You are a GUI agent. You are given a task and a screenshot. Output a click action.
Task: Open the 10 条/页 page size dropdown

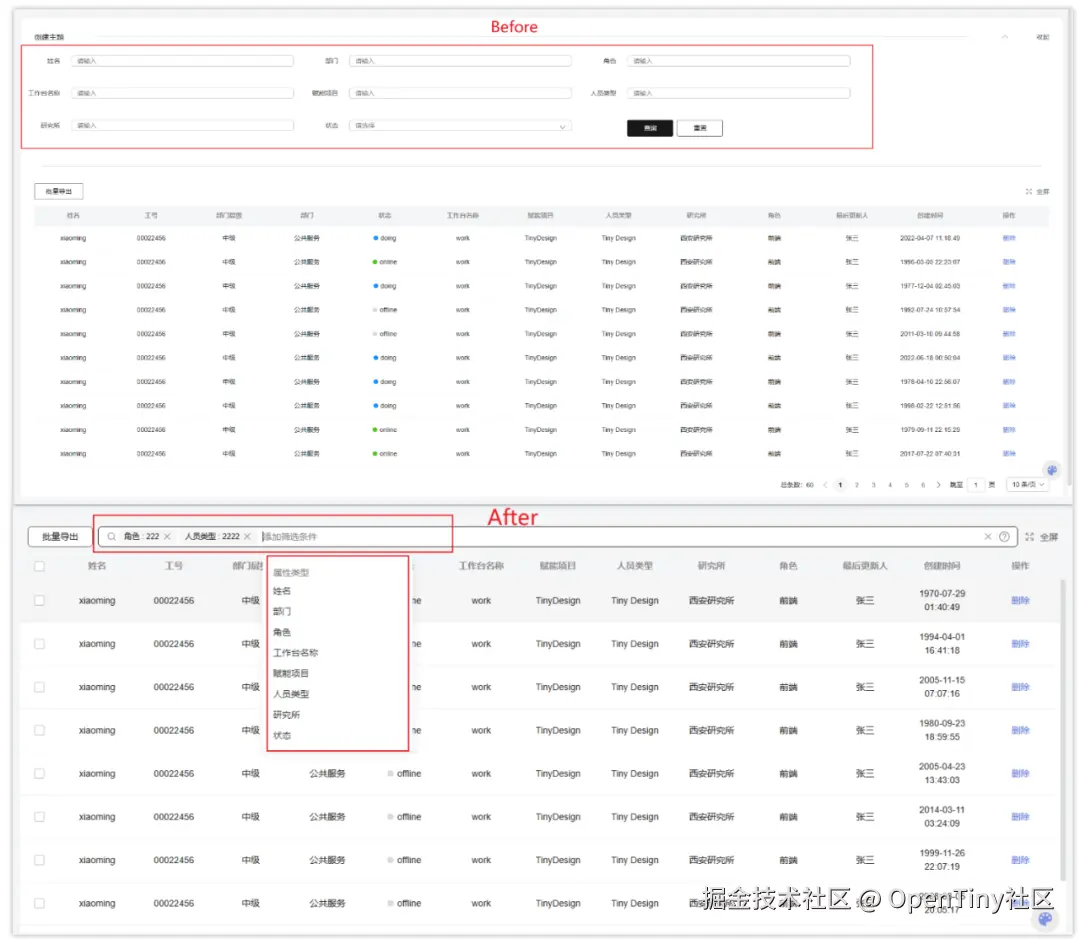tap(1027, 485)
